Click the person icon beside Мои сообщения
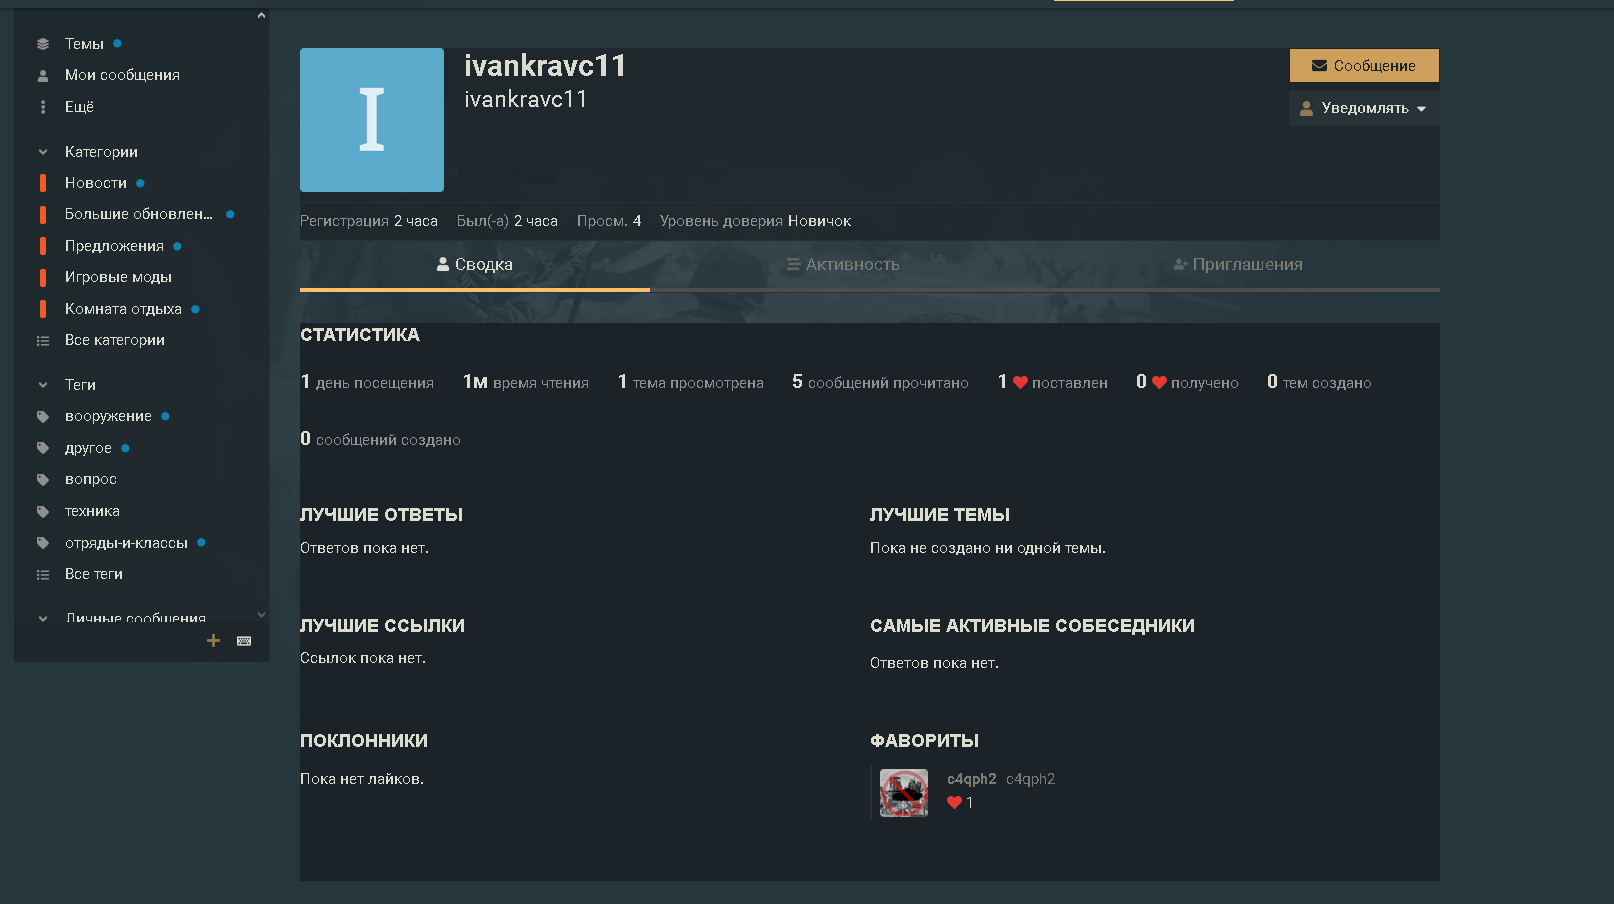Viewport: 1614px width, 904px height. [x=43, y=75]
